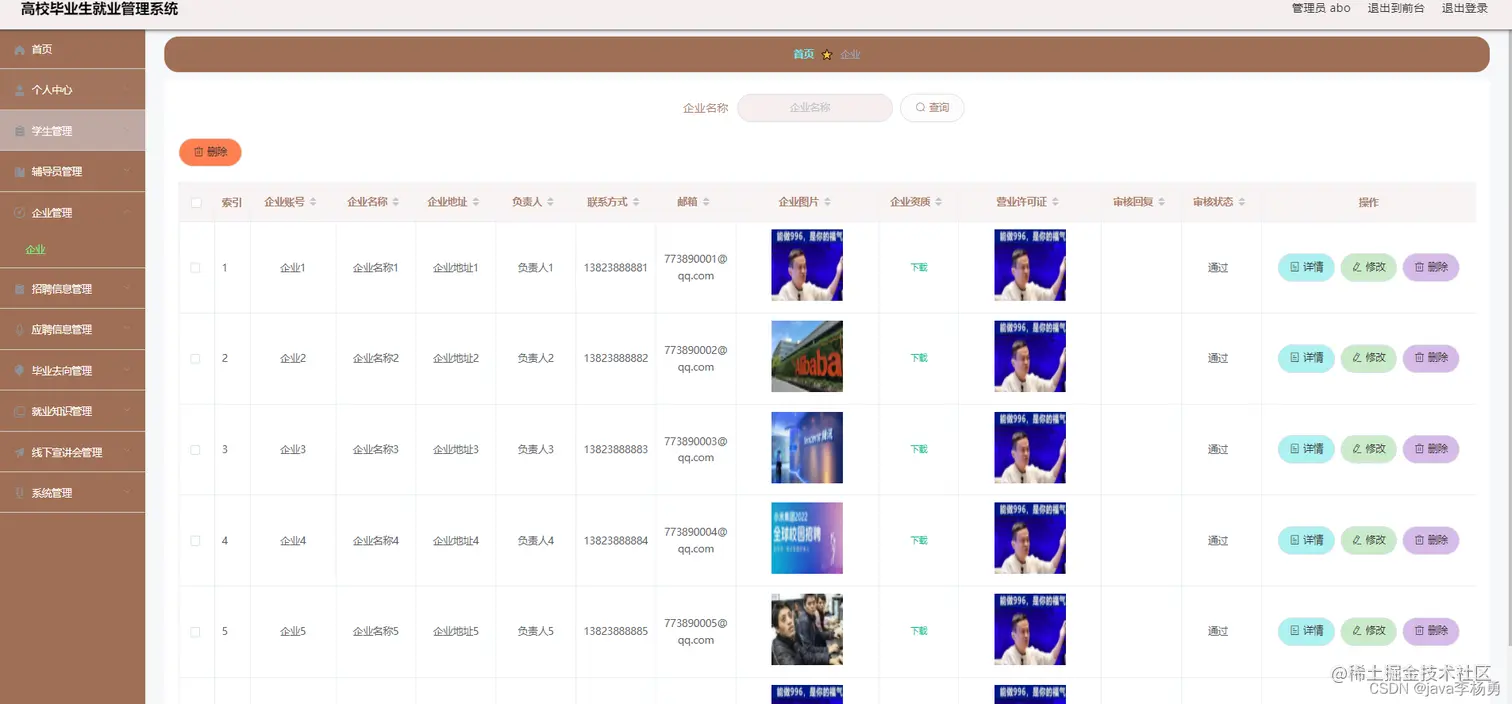
Task: Click the icon beside 招聘信息管理
Action: (20, 289)
